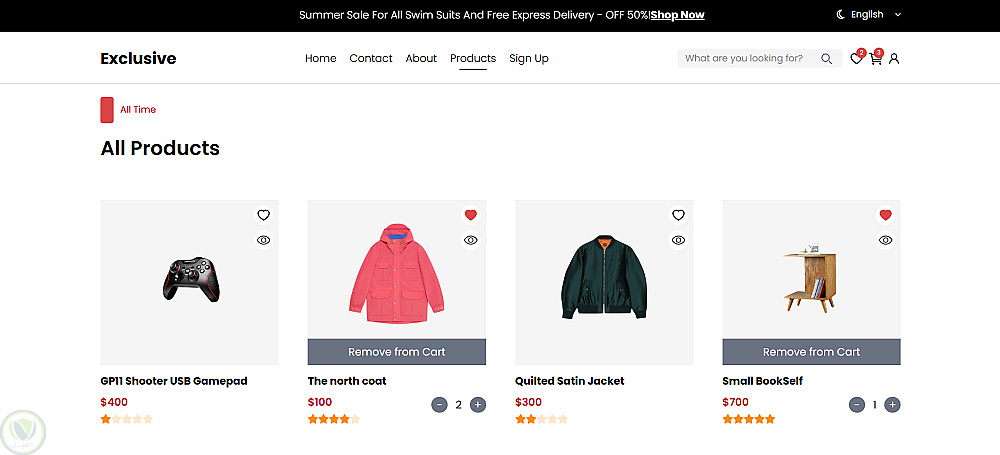This screenshot has height=455, width=1000.
Task: Increase The north coat quantity
Action: point(478,405)
